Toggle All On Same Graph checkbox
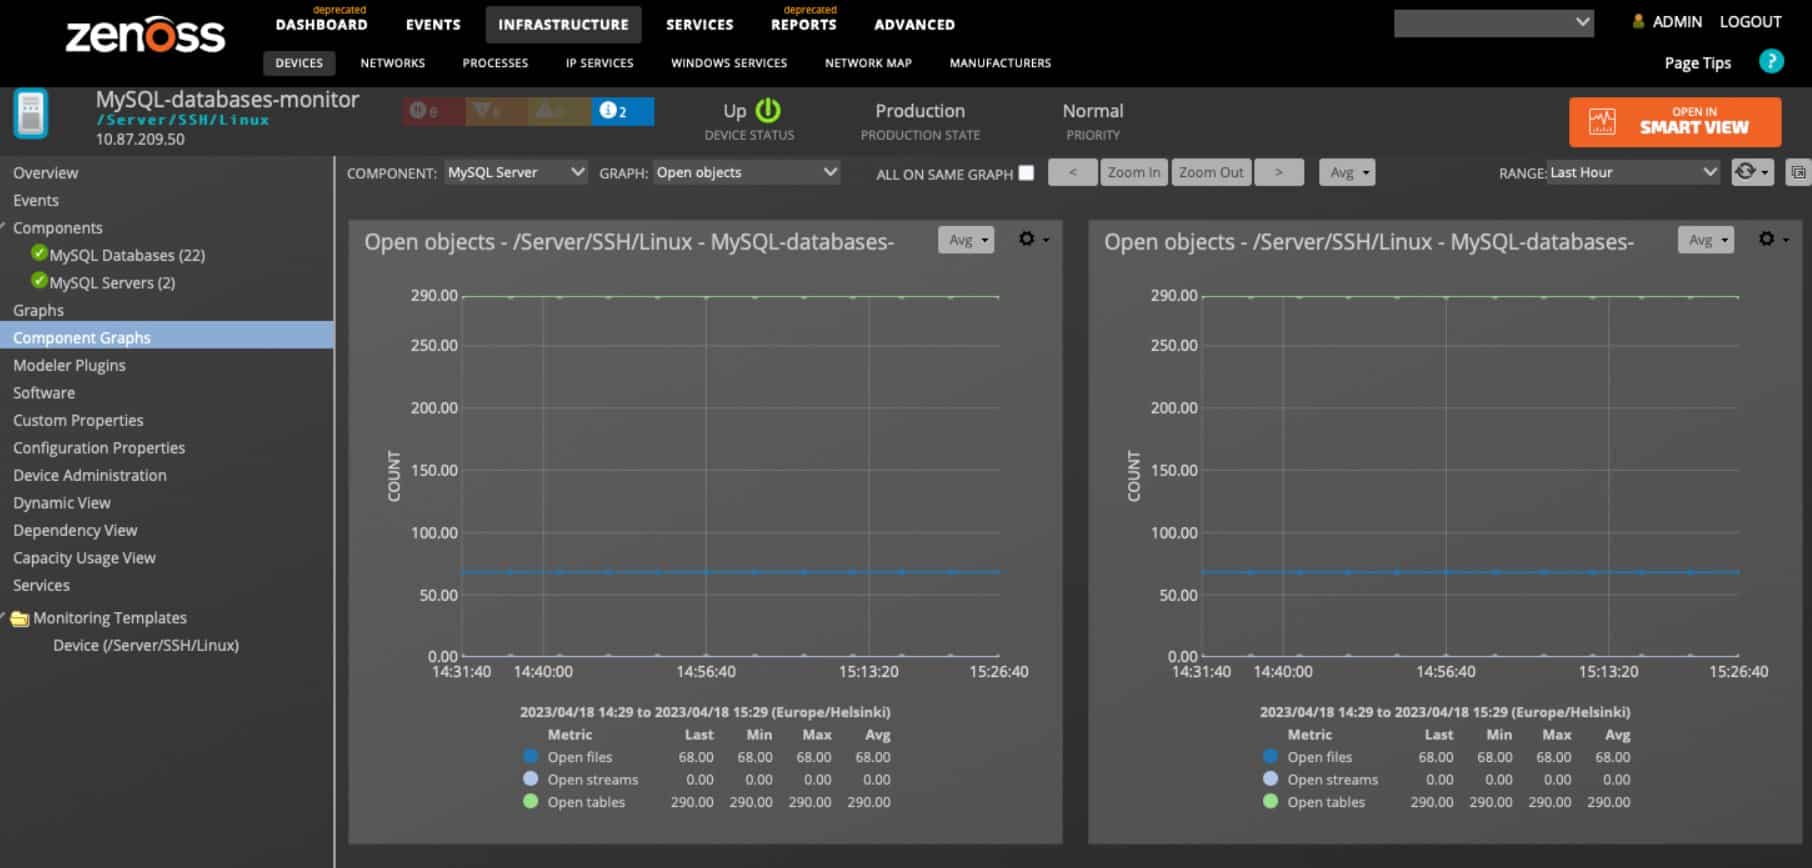Screen dimensions: 1812x868 coord(1026,173)
